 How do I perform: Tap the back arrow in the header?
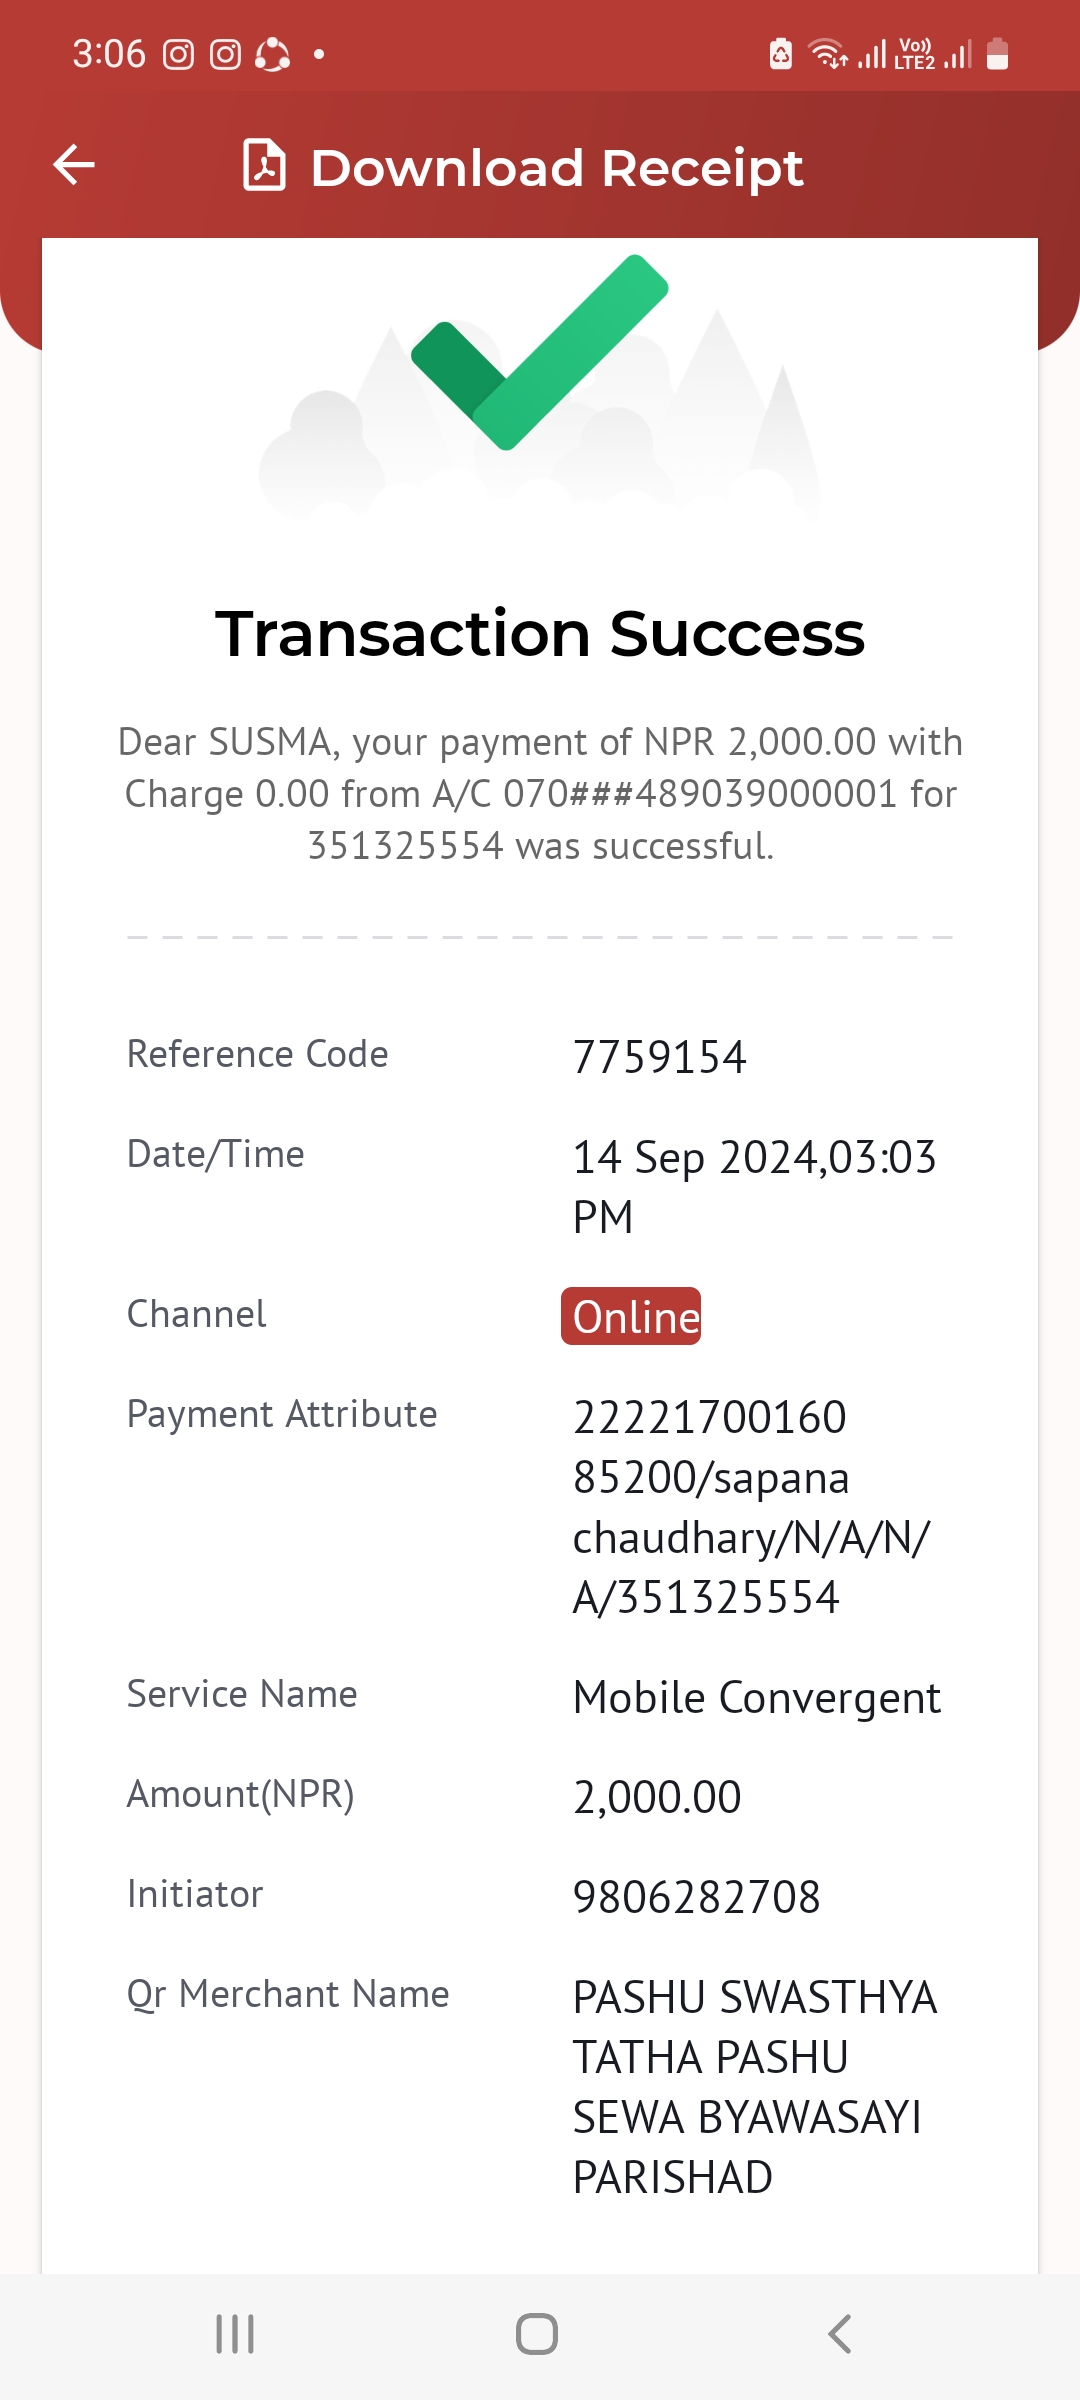74,165
